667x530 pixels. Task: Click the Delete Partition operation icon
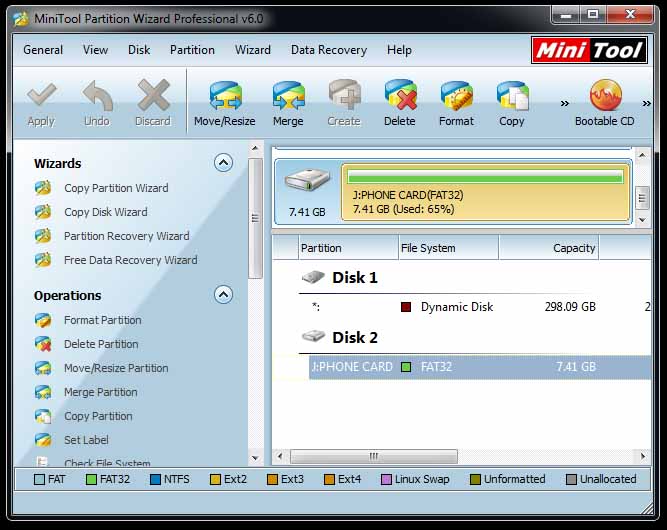43,344
